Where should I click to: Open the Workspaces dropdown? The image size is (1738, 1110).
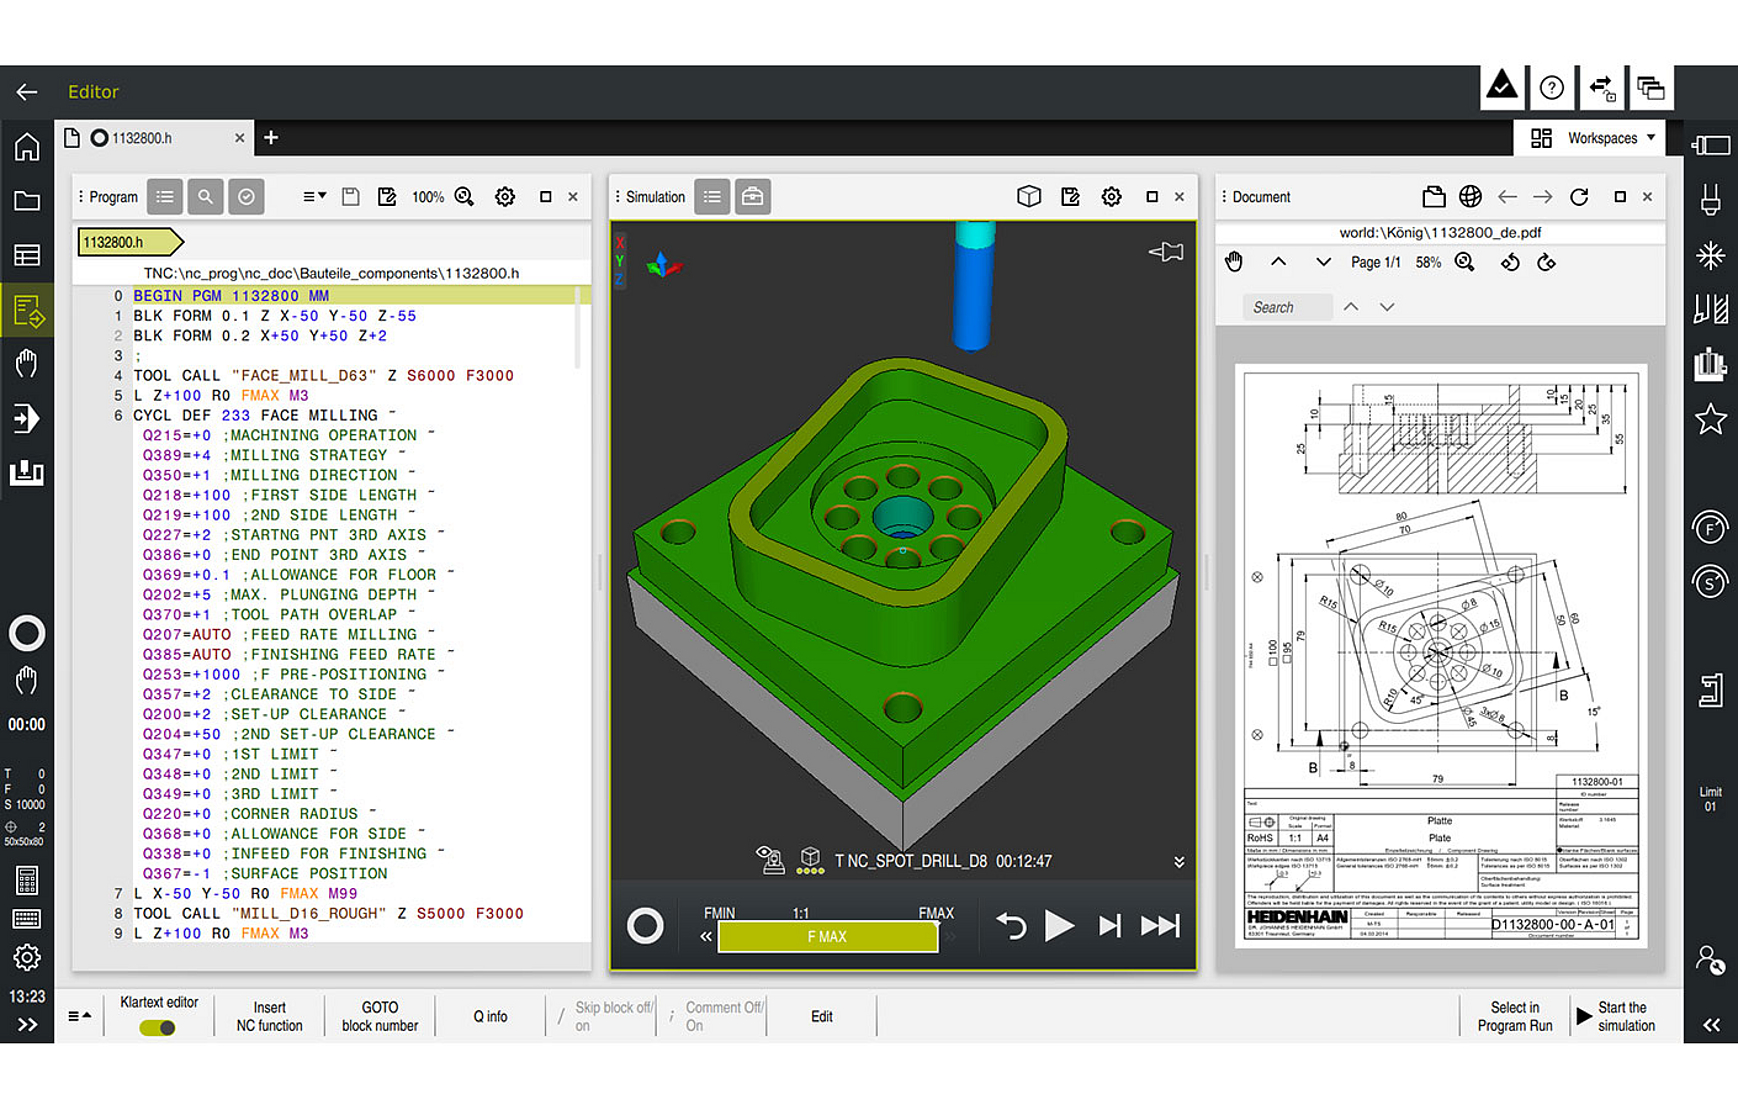pos(1601,138)
